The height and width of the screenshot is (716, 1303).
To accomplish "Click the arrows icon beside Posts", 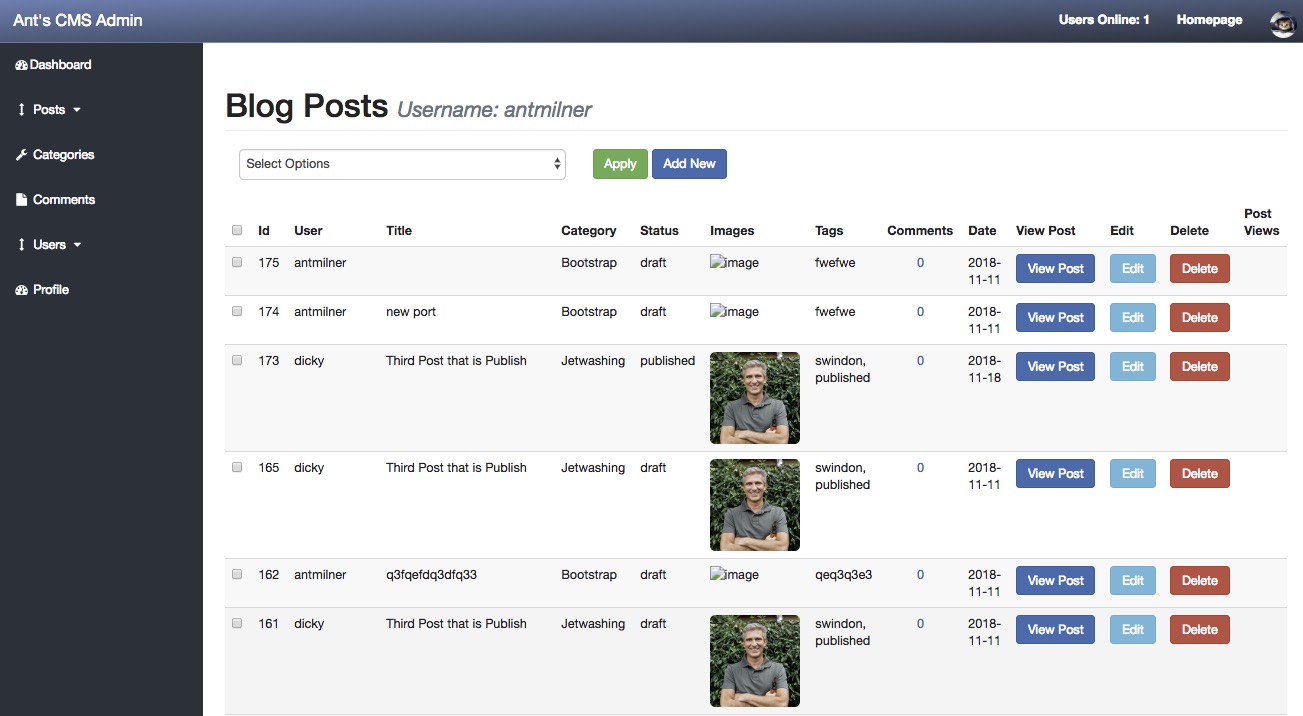I will tap(22, 110).
